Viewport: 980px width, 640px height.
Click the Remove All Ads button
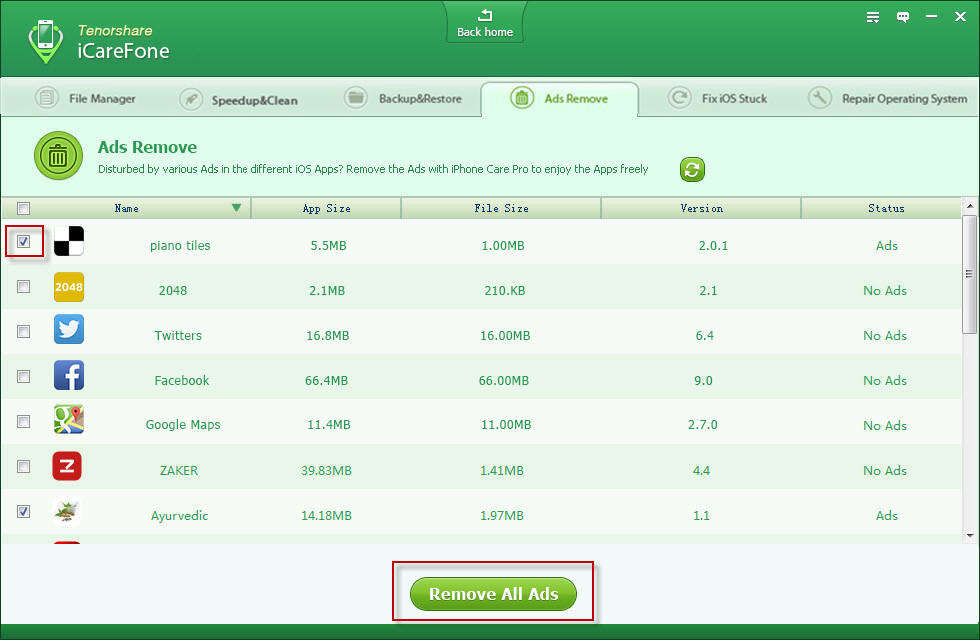[493, 594]
